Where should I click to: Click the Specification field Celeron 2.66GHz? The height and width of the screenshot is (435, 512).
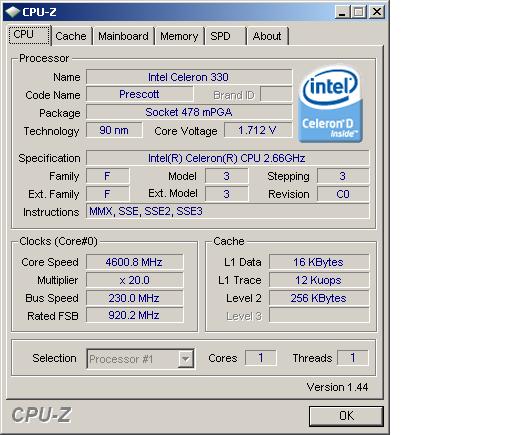227,158
